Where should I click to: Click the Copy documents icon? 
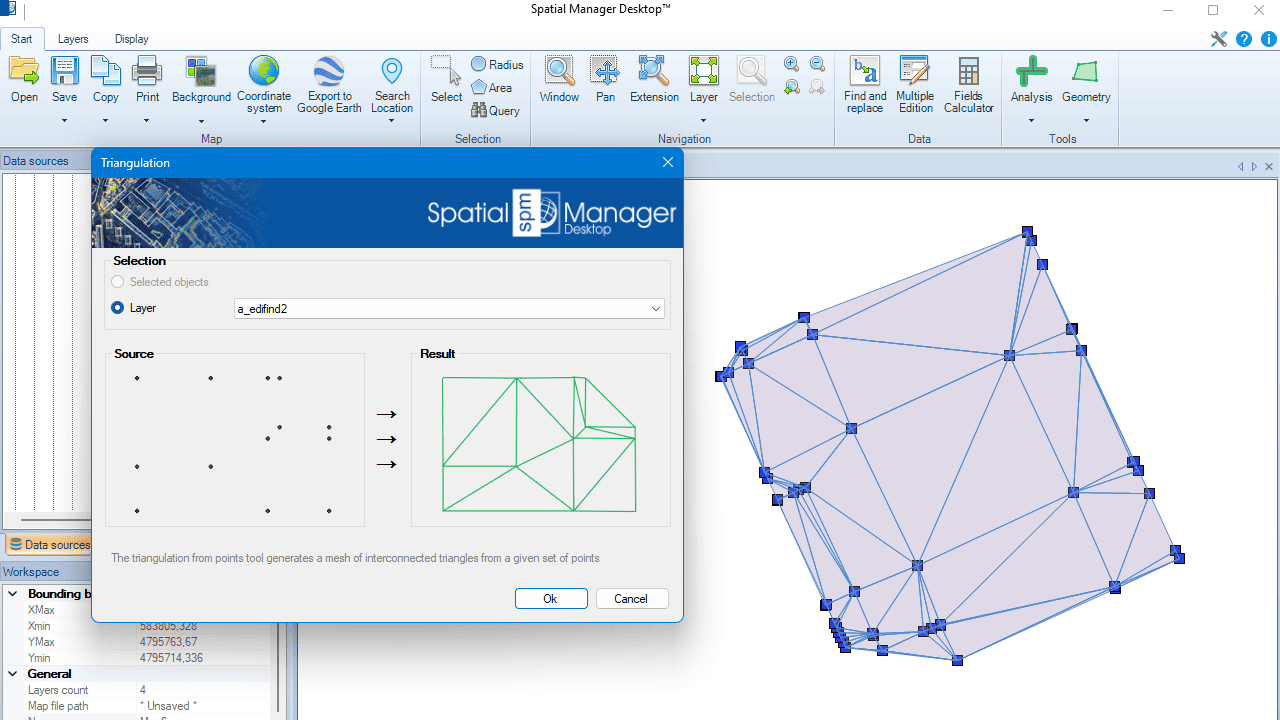tap(106, 71)
